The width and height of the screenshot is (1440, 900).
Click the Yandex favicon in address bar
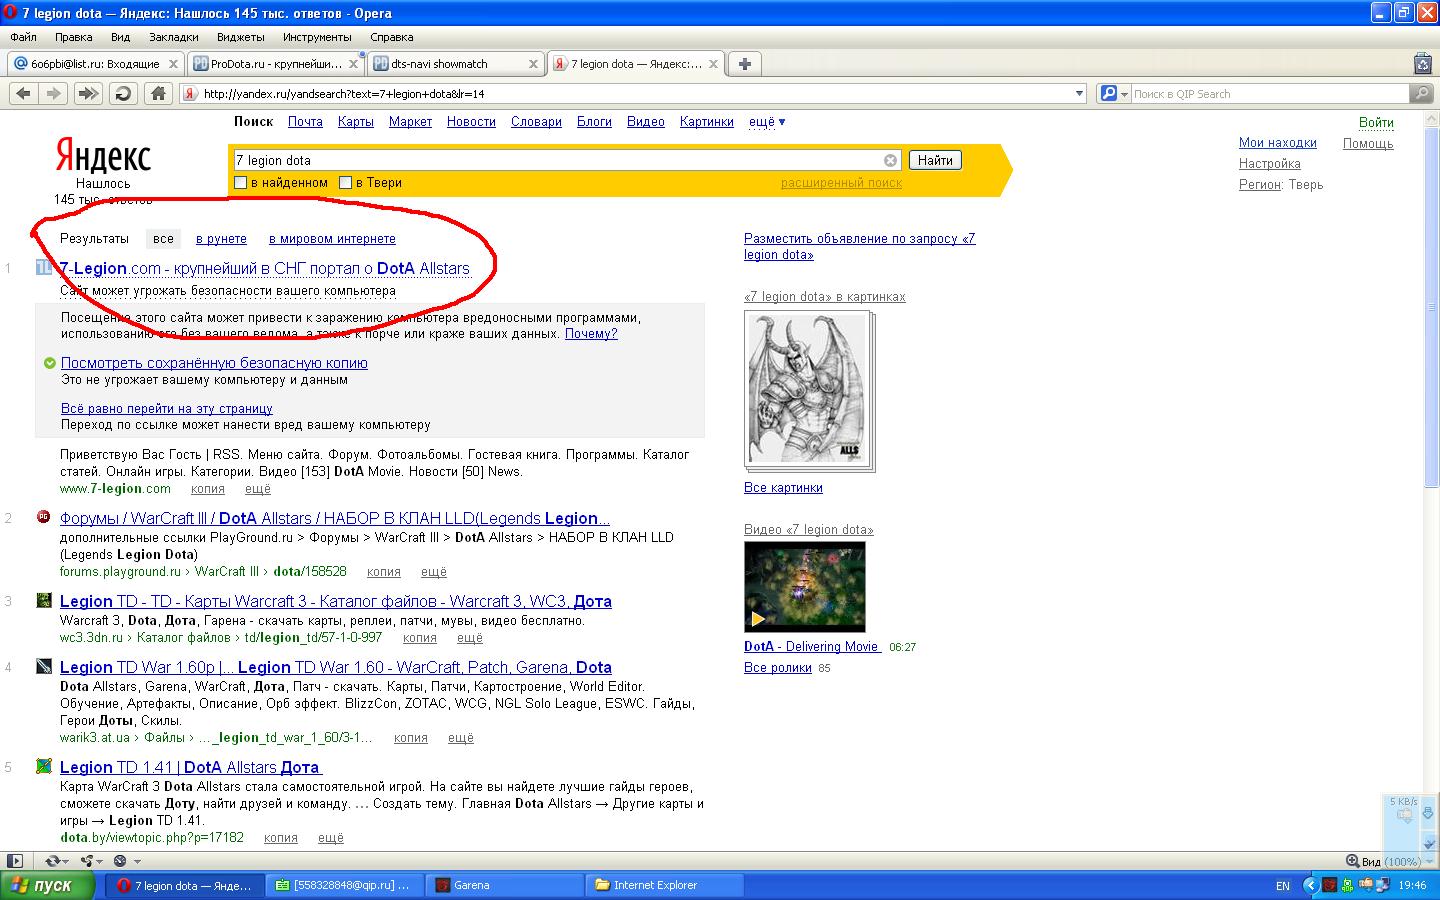pos(189,94)
